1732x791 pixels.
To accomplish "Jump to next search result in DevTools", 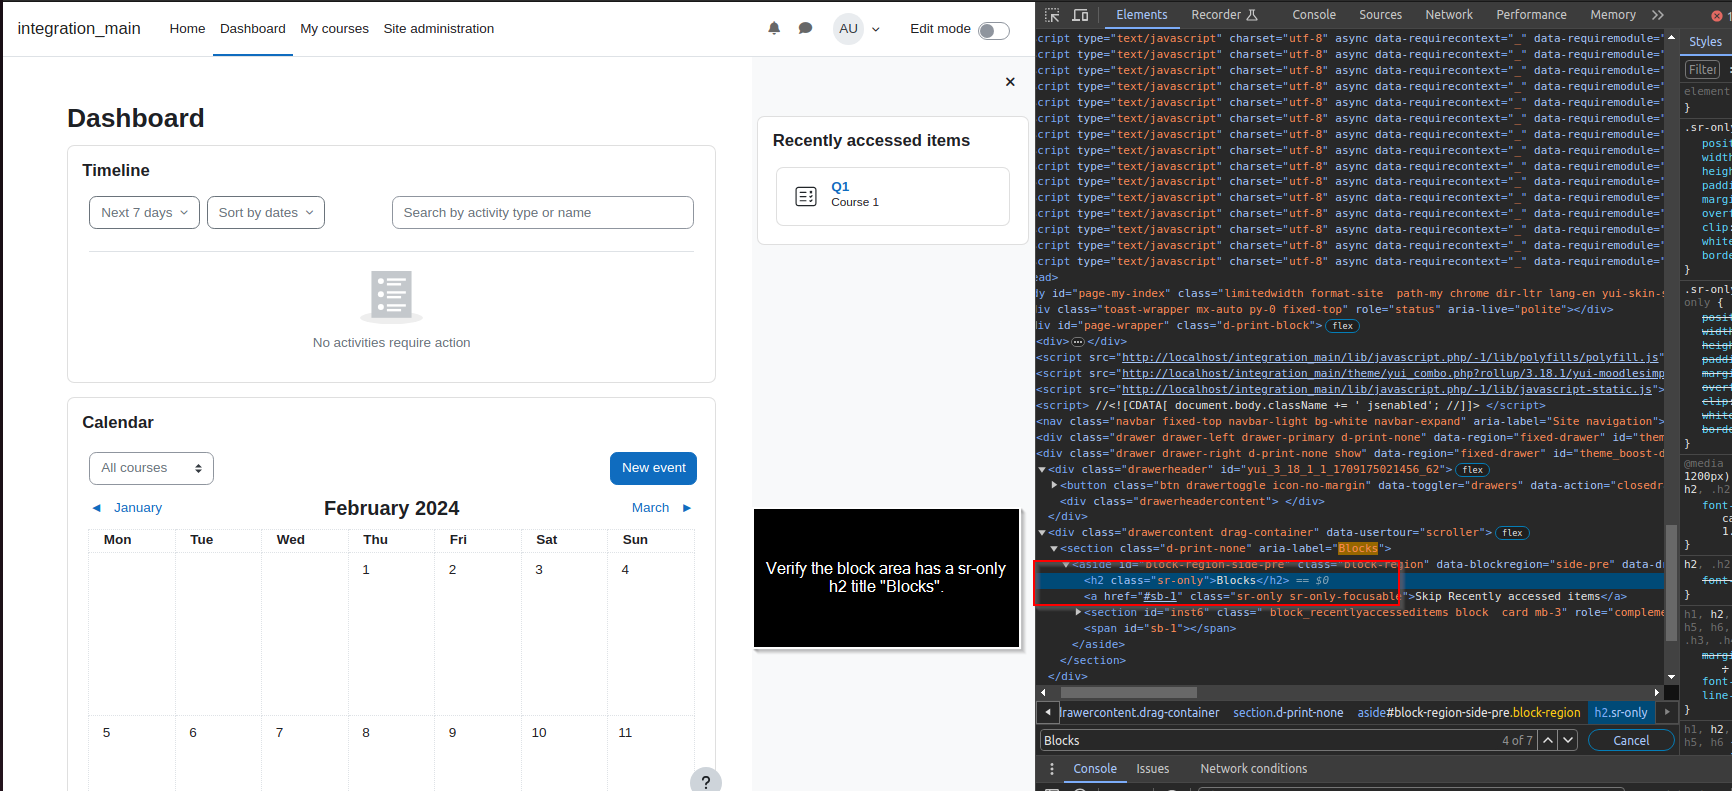I will click(1568, 740).
